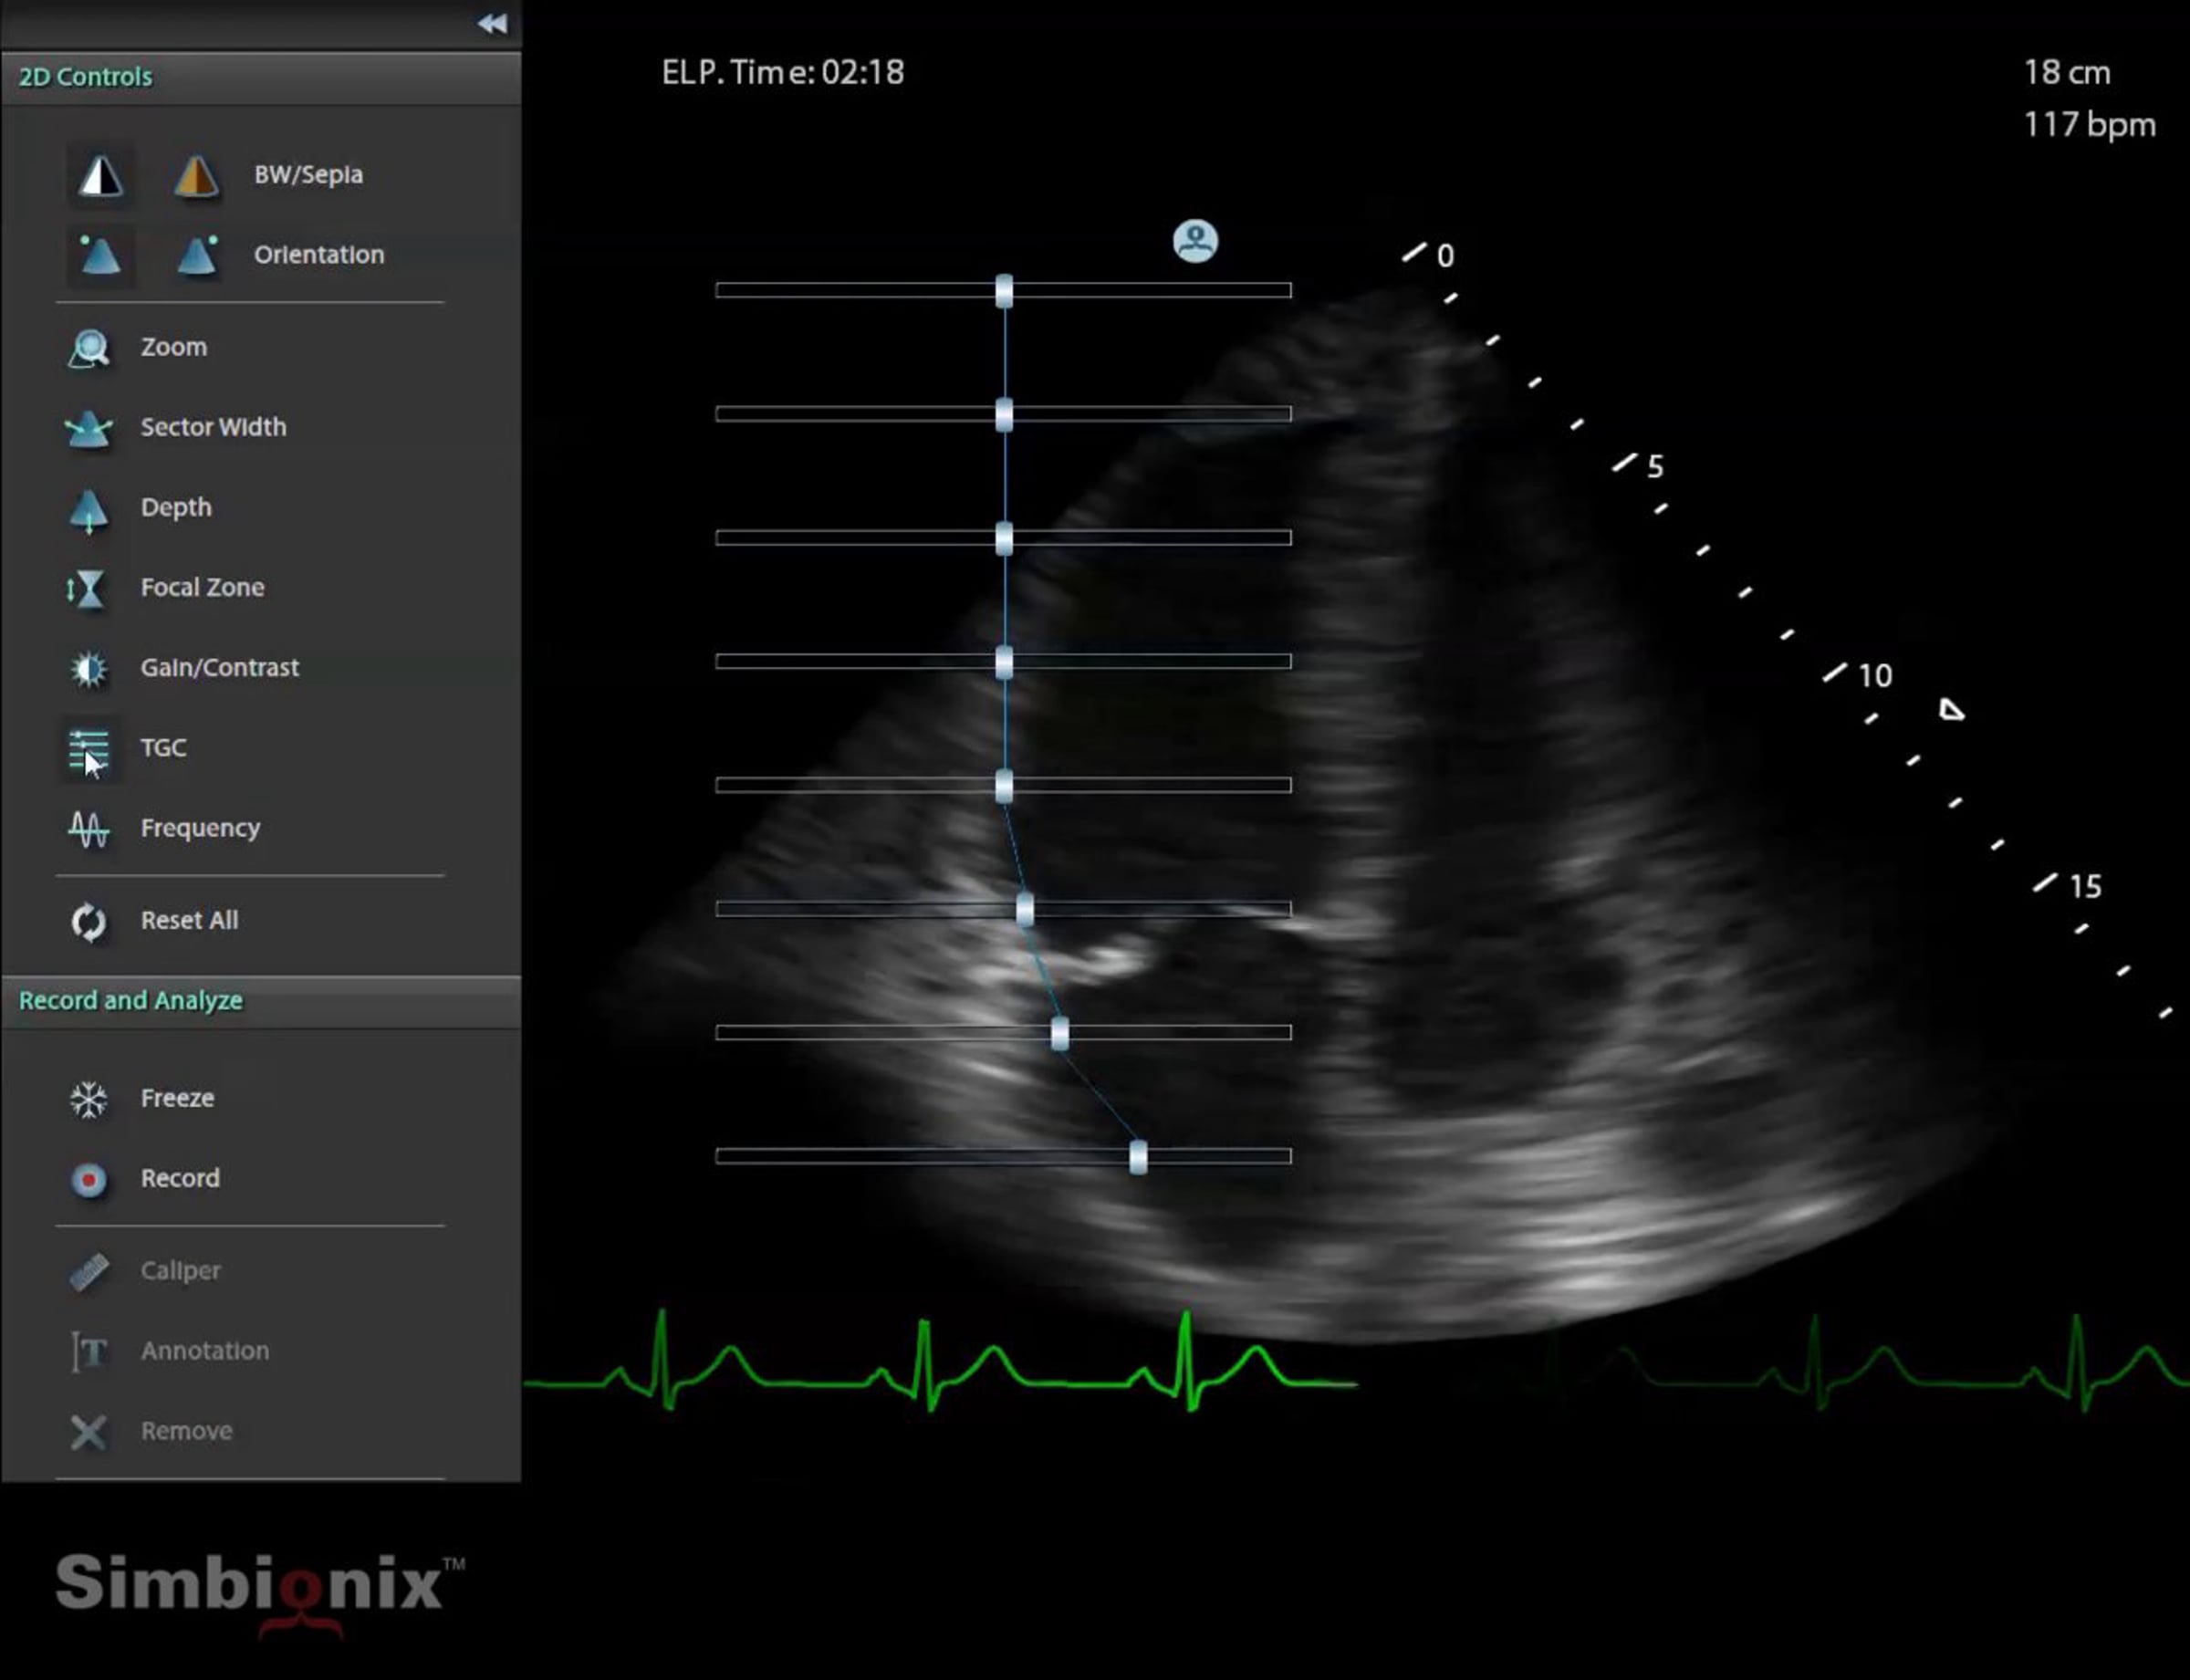Open the Depth control
Image resolution: width=2190 pixels, height=1680 pixels.
coord(89,508)
